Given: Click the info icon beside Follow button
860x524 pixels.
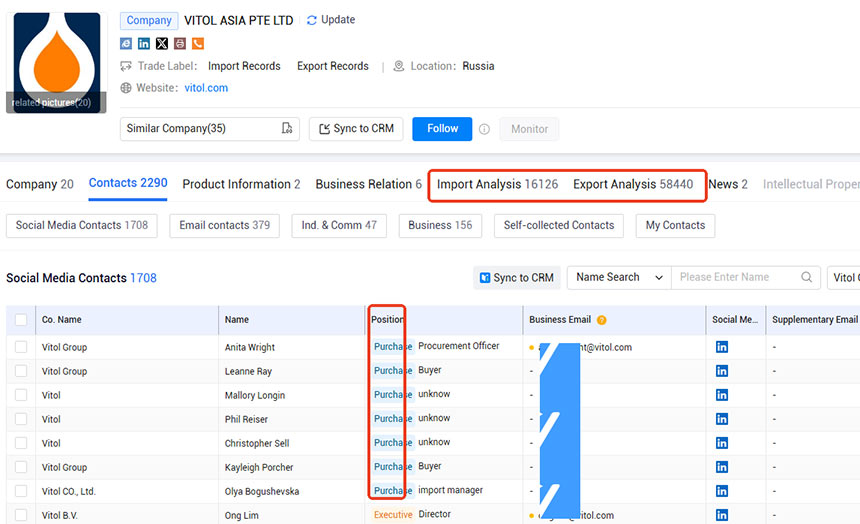Looking at the screenshot, I should click(x=484, y=129).
